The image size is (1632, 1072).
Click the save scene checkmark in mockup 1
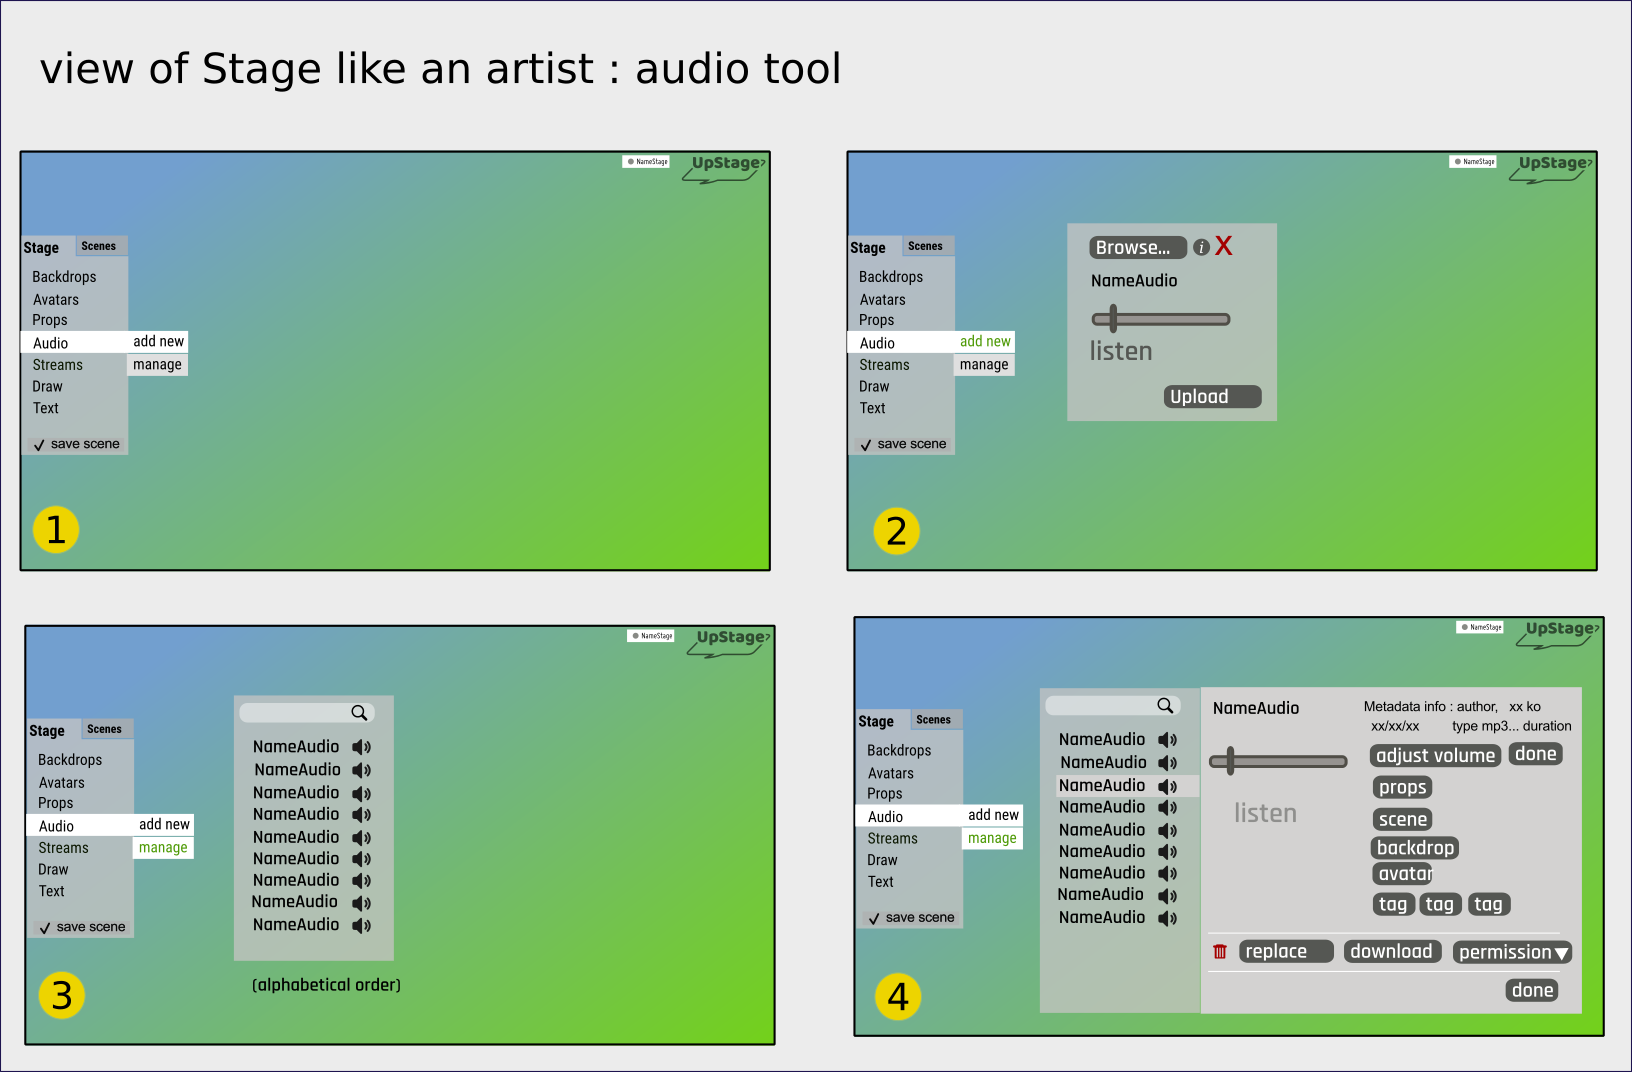tap(39, 445)
